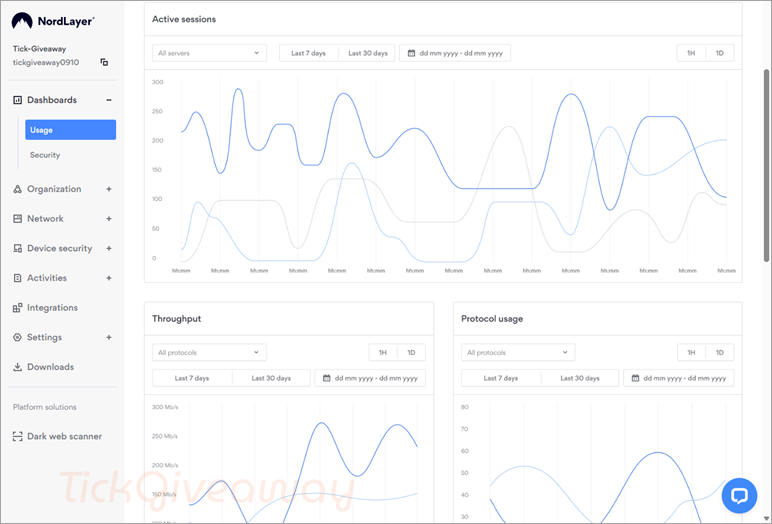Click the Downloads arrow icon
The height and width of the screenshot is (524, 772).
coord(18,367)
